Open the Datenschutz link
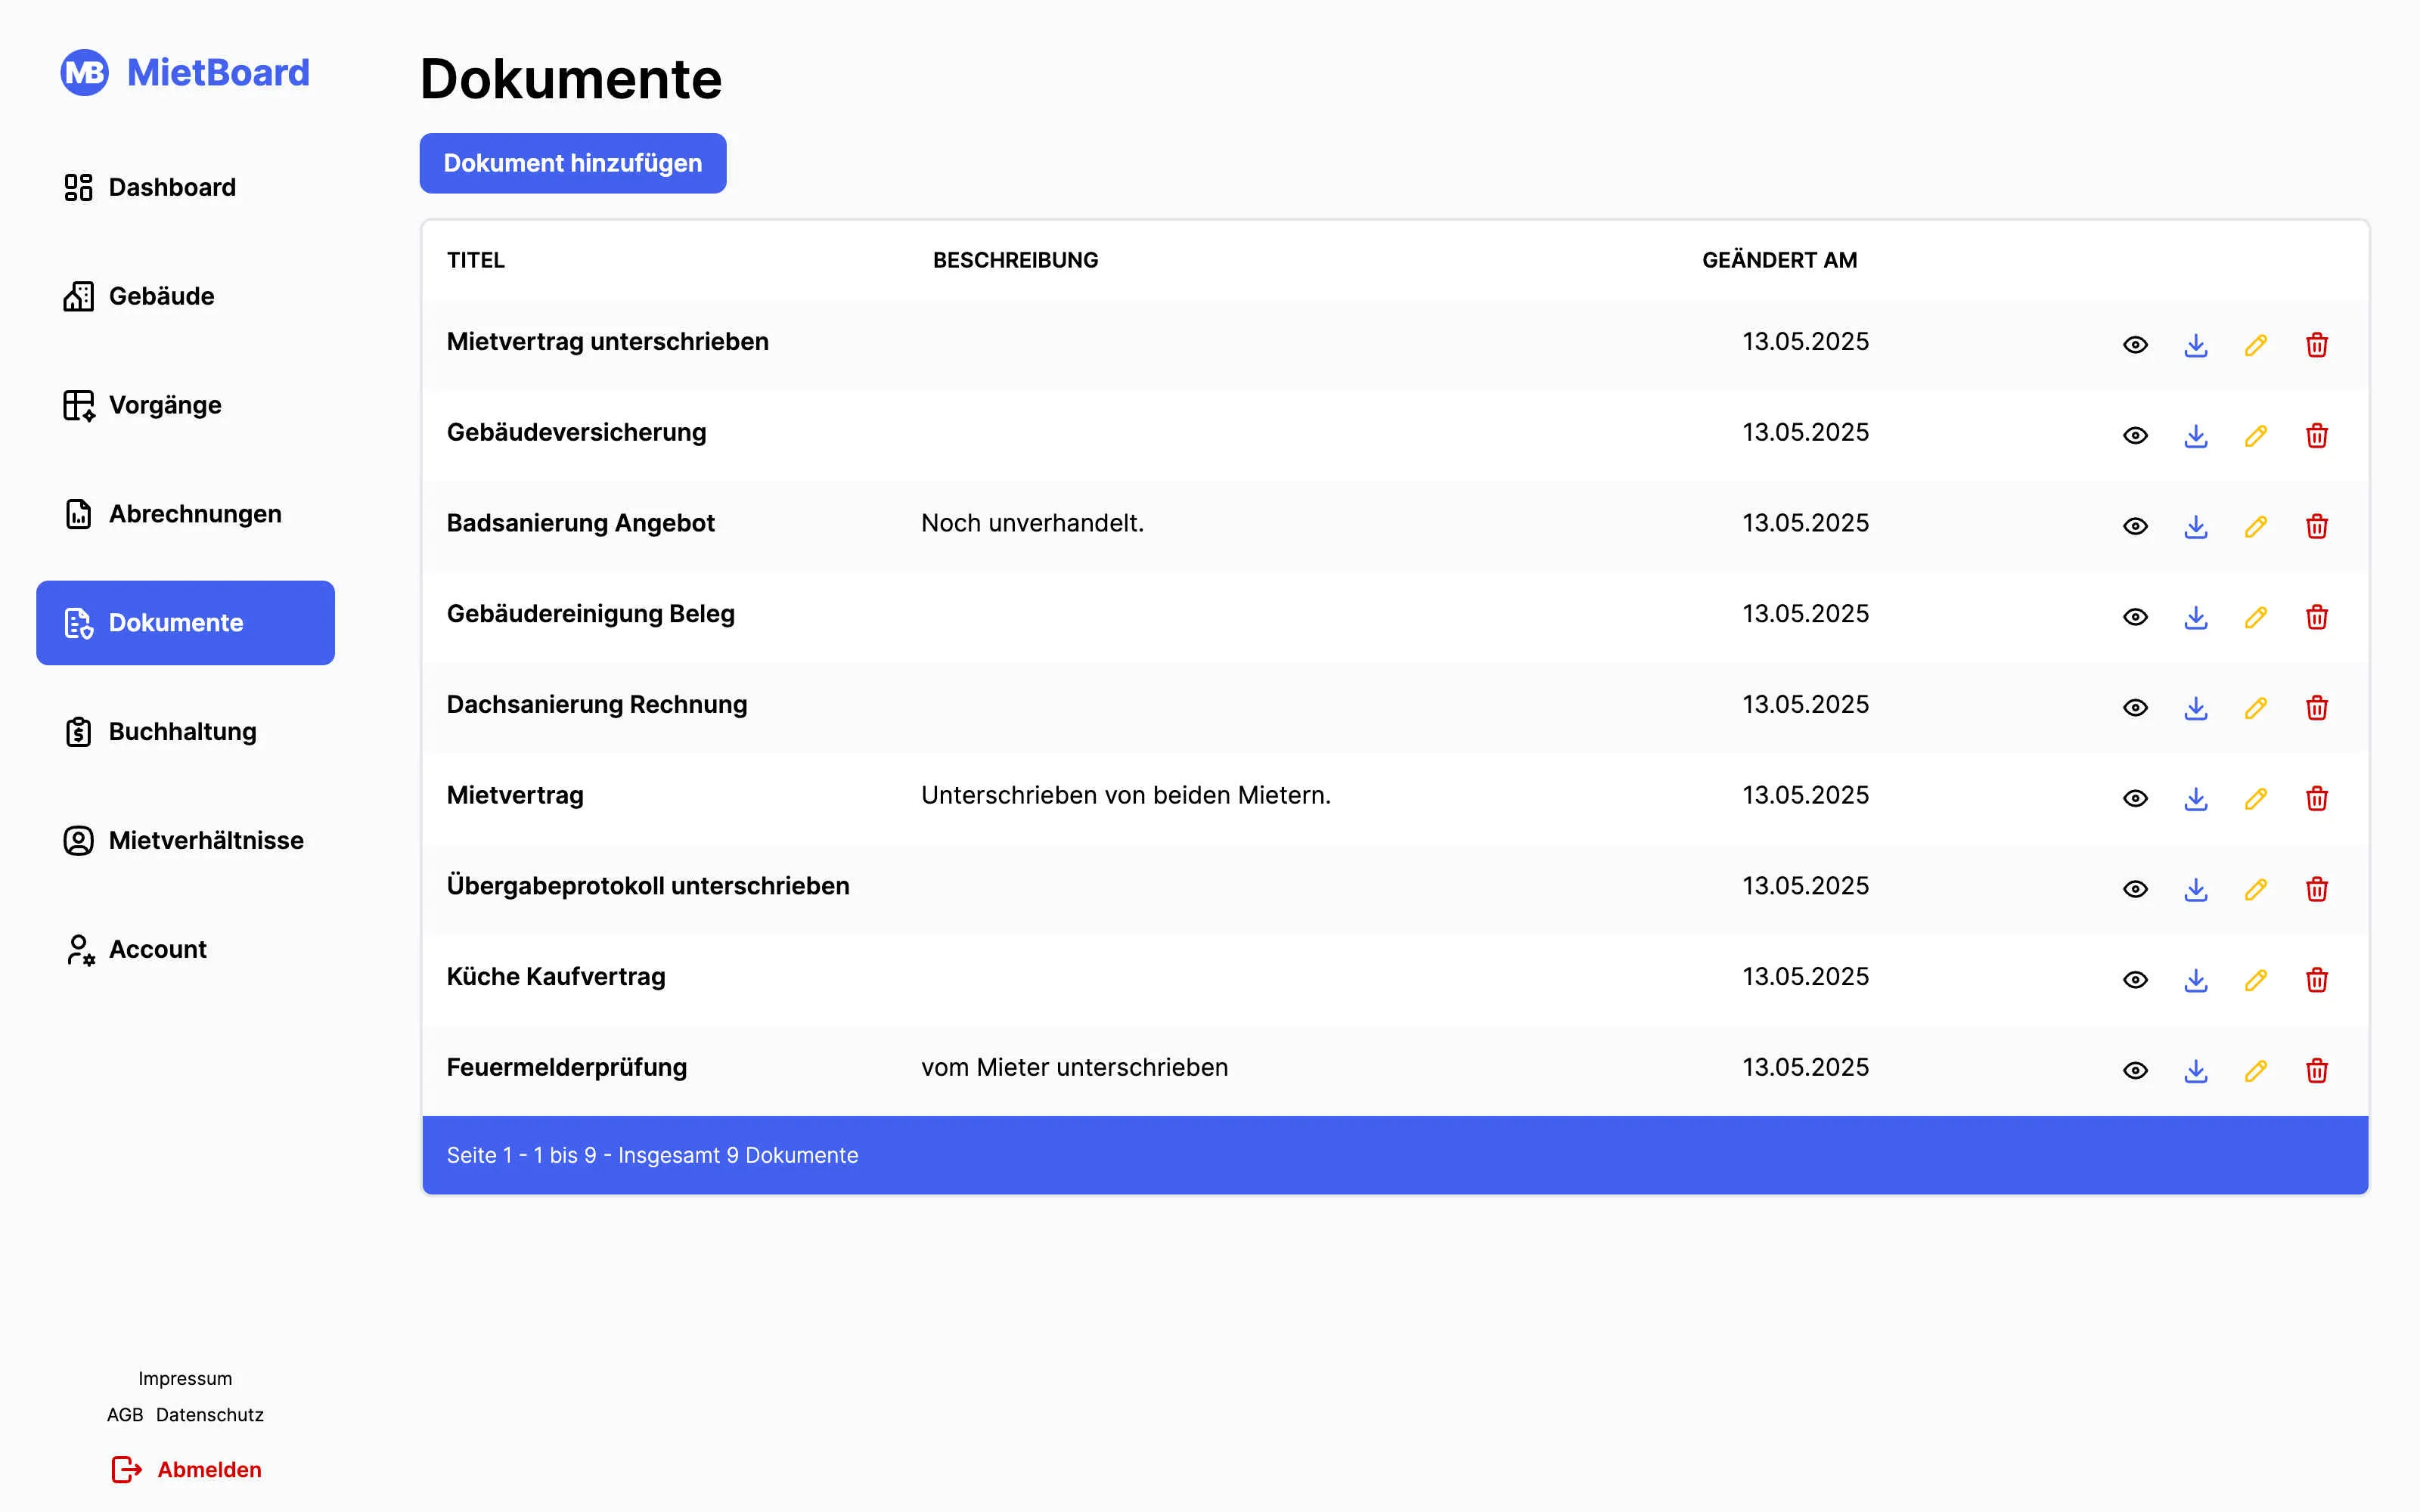This screenshot has width=2420, height=1512. [x=210, y=1414]
